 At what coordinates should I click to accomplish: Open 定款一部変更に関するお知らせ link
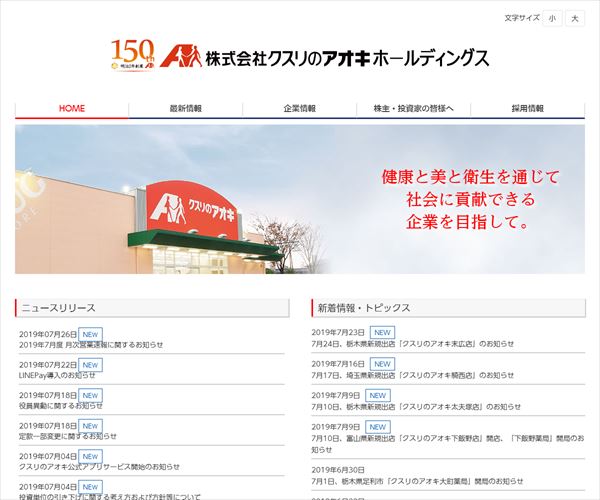coord(68,436)
